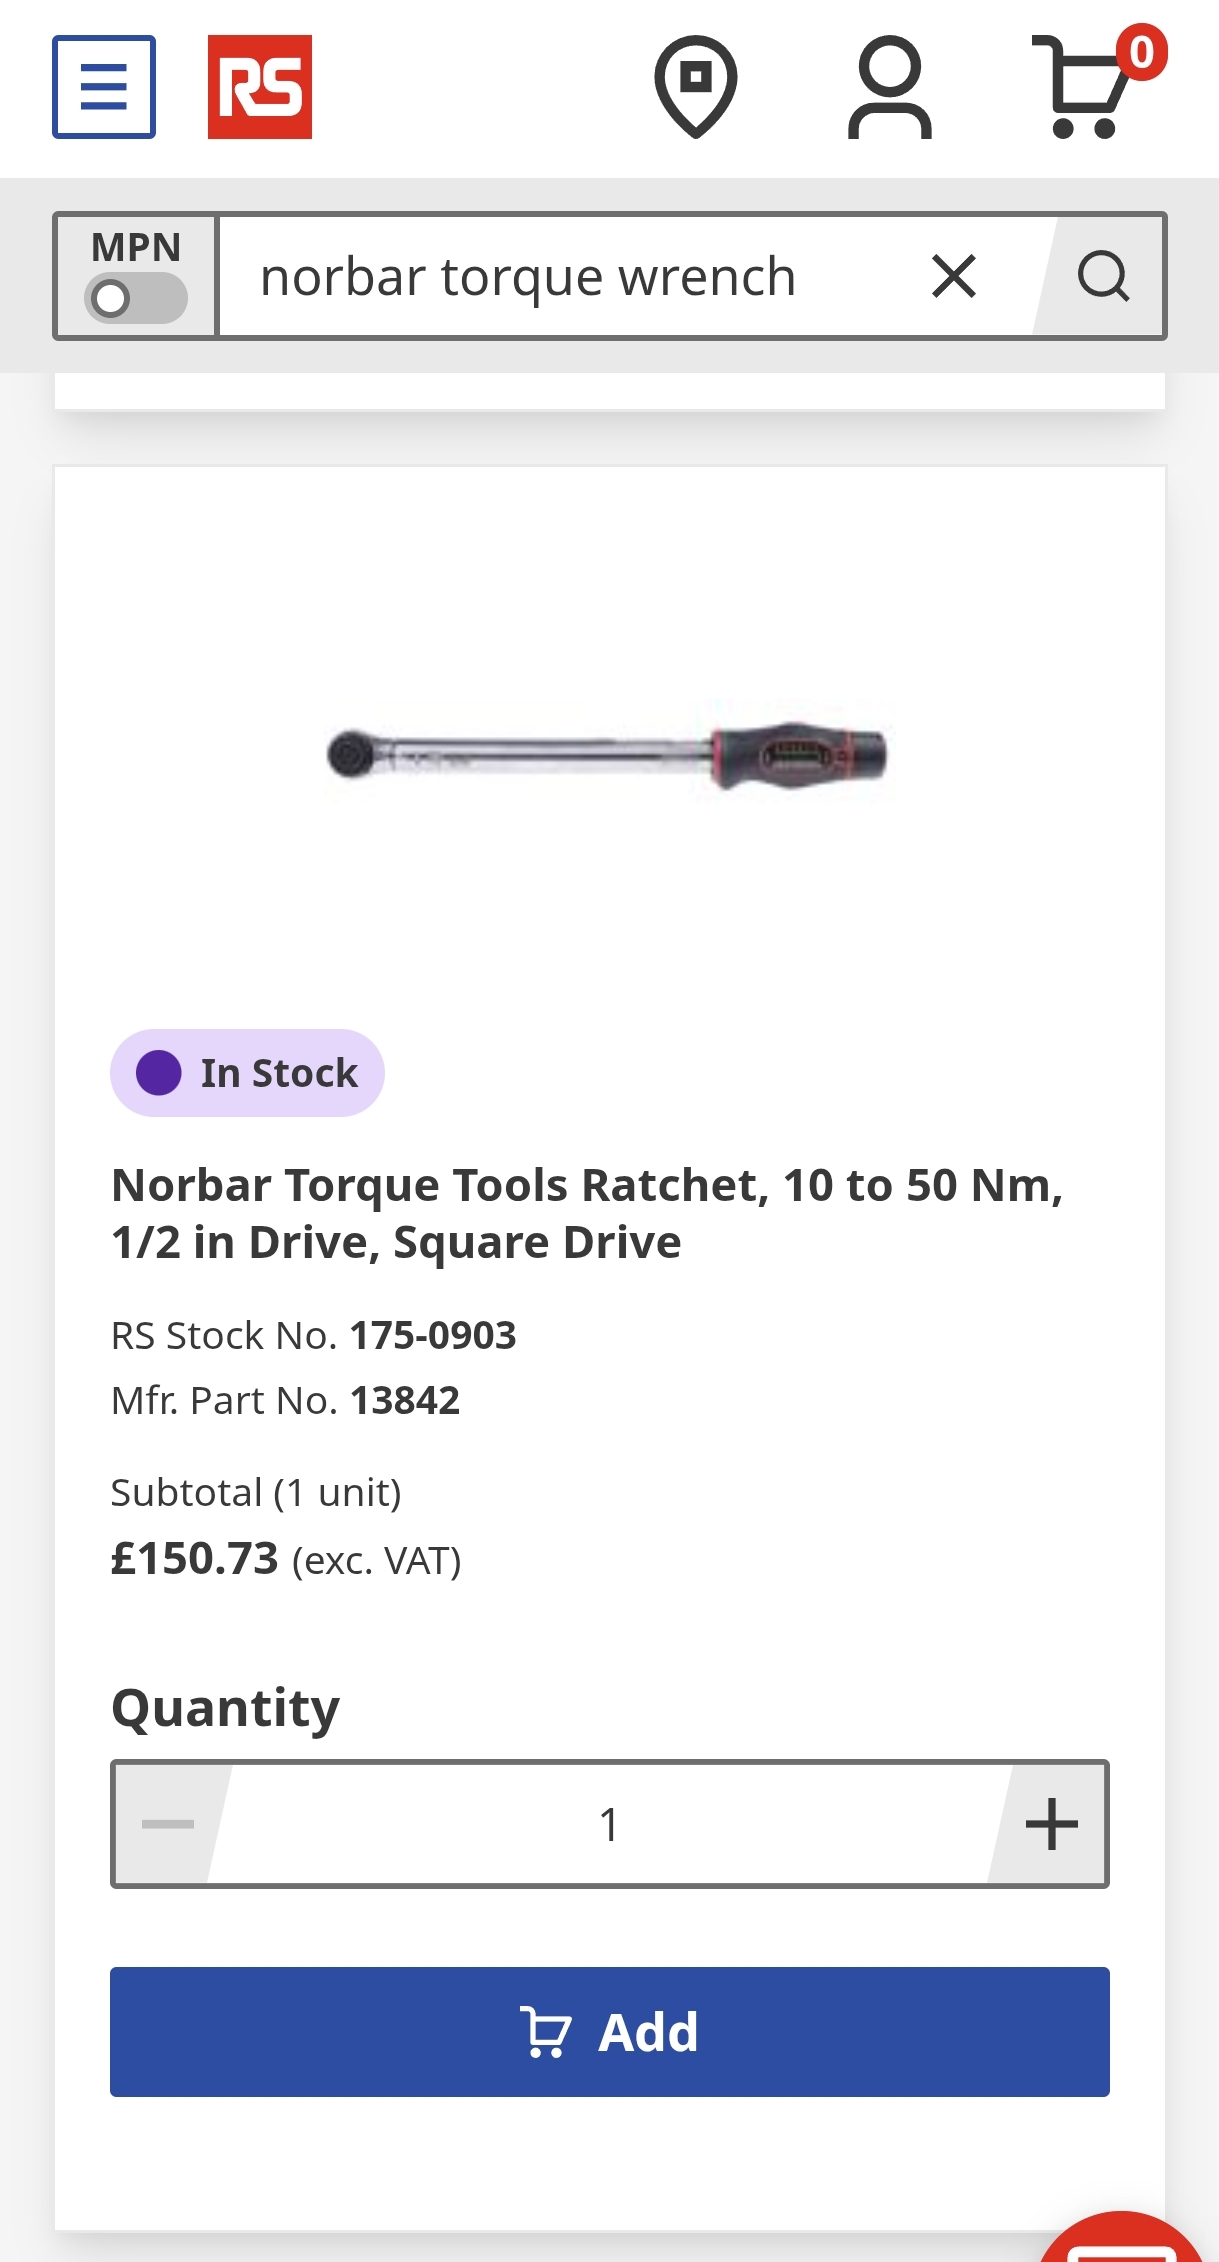Screen dimensions: 1219x2262
Task: Toggle the MPN search switch
Action: (x=136, y=298)
